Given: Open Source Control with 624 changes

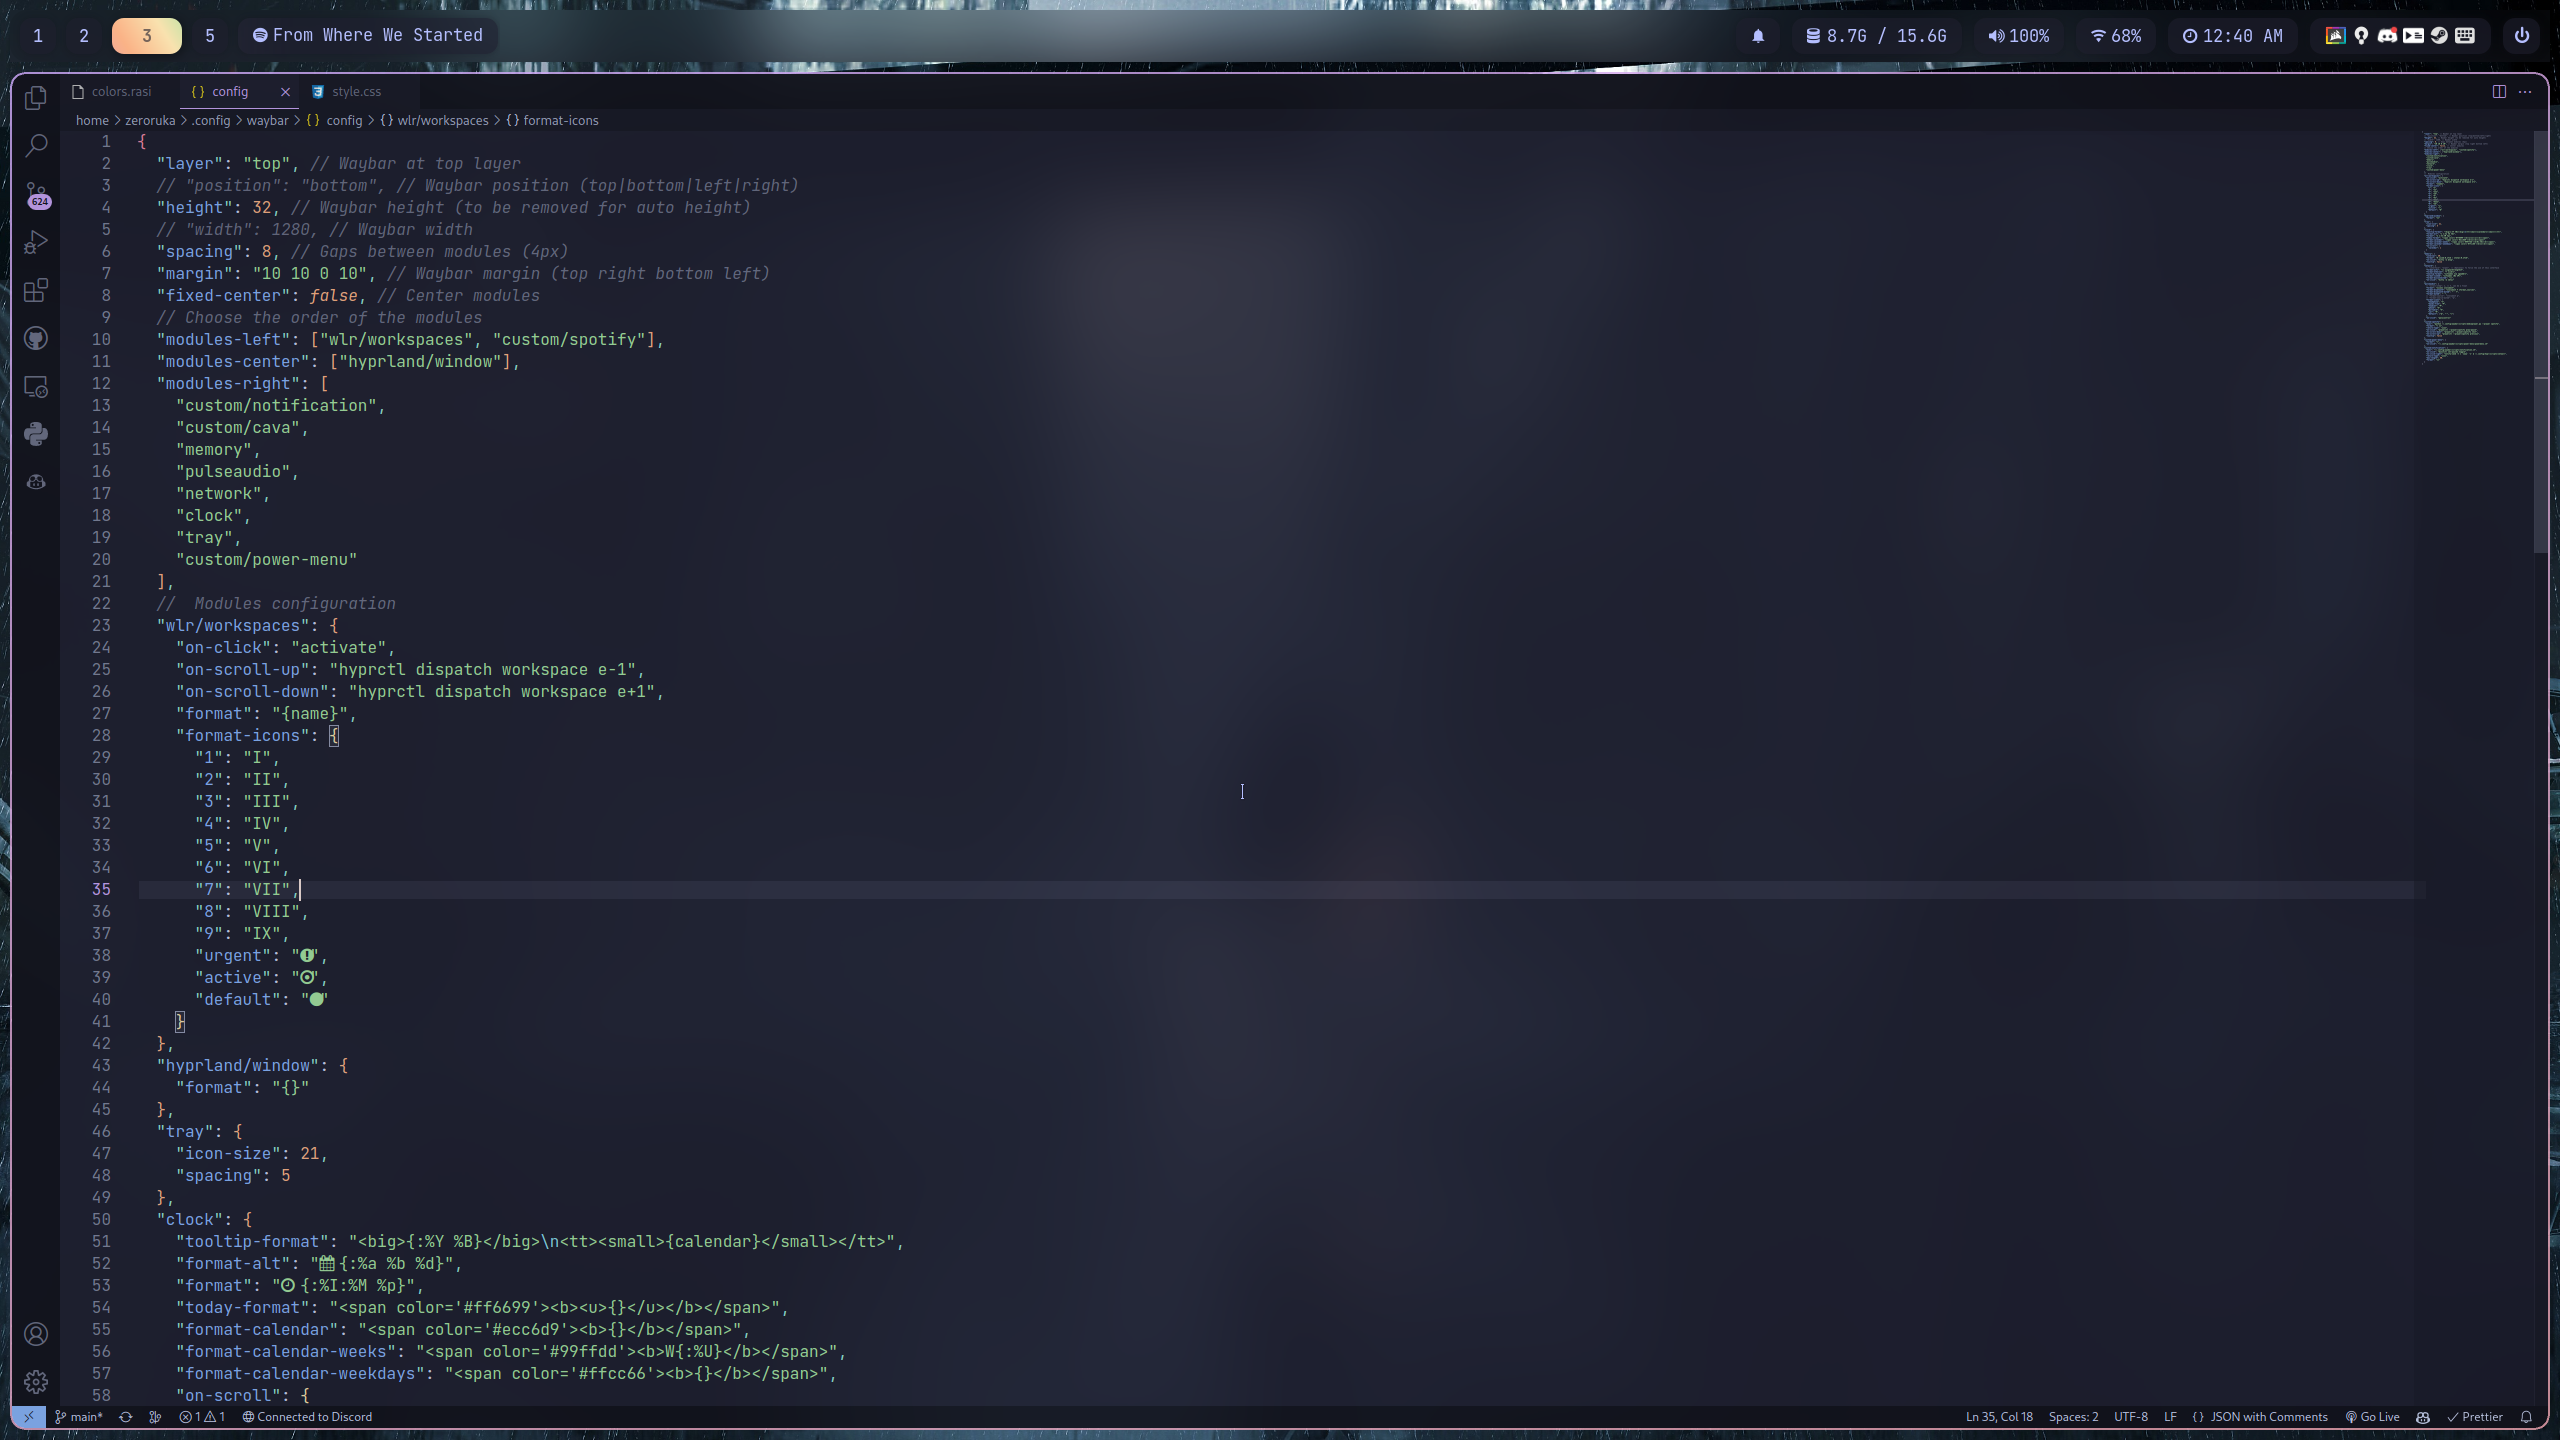Looking at the screenshot, I should tap(36, 194).
